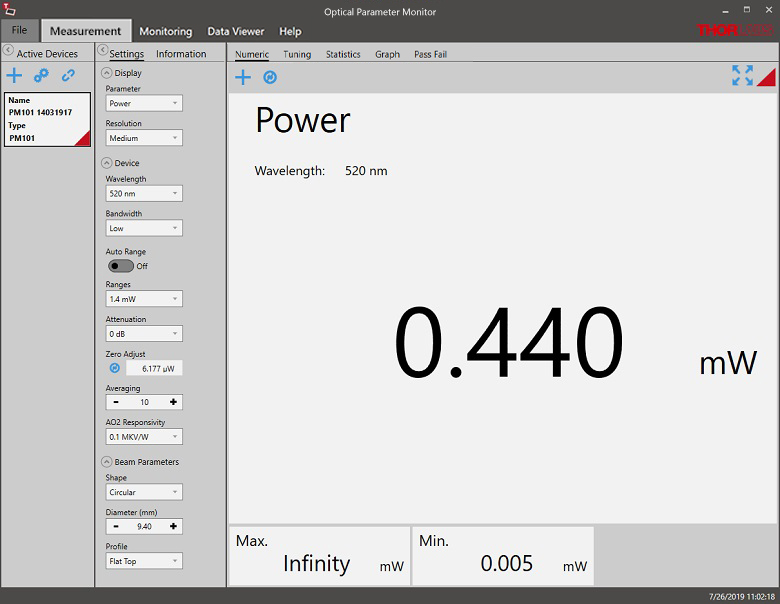The width and height of the screenshot is (780, 604).
Task: Open device settings gears icon
Action: point(41,76)
